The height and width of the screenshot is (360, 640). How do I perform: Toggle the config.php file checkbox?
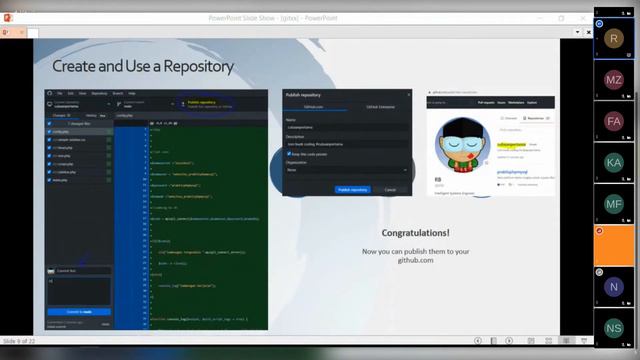49,132
